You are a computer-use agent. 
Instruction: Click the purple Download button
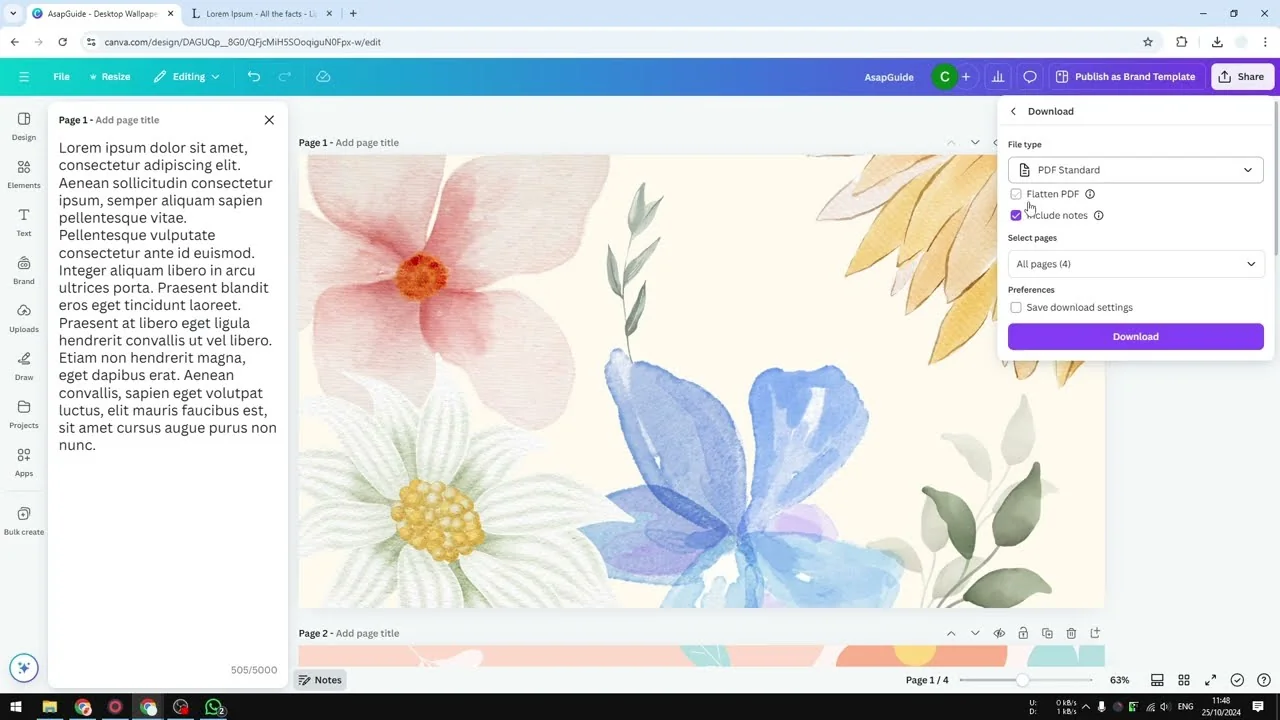tap(1135, 337)
